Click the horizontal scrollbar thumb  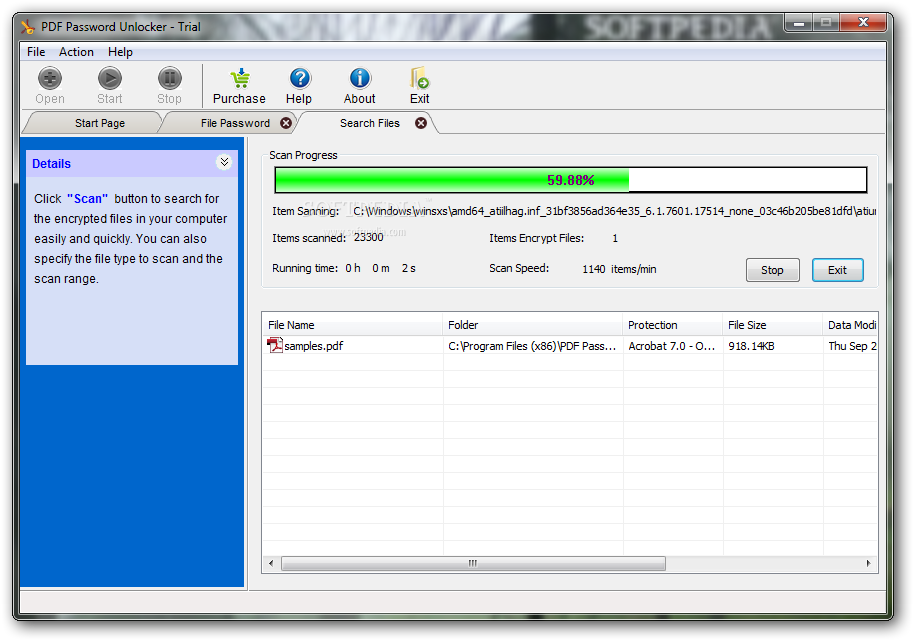pyautogui.click(x=473, y=563)
